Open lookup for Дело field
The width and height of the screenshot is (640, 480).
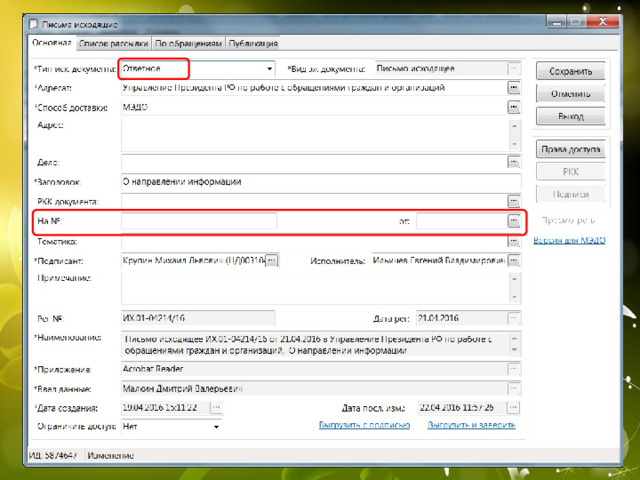[x=514, y=161]
